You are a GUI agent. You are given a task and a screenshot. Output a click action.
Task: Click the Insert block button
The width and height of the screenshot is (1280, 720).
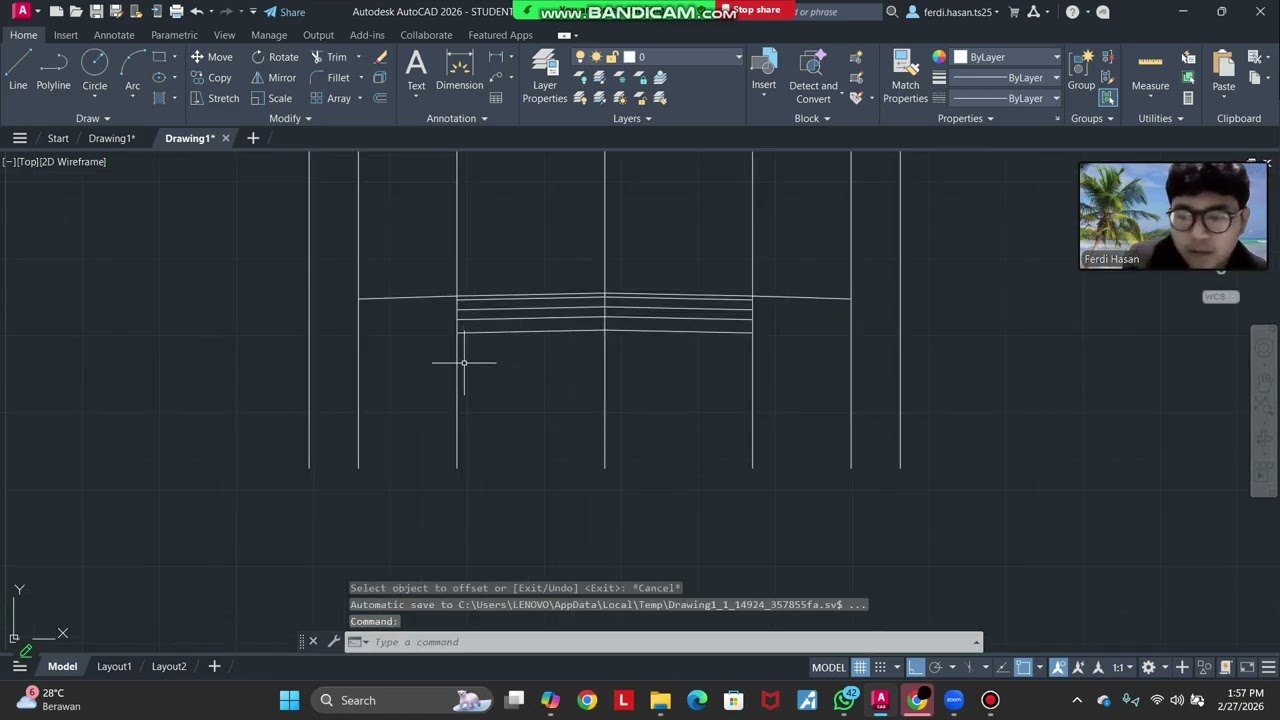tap(763, 70)
